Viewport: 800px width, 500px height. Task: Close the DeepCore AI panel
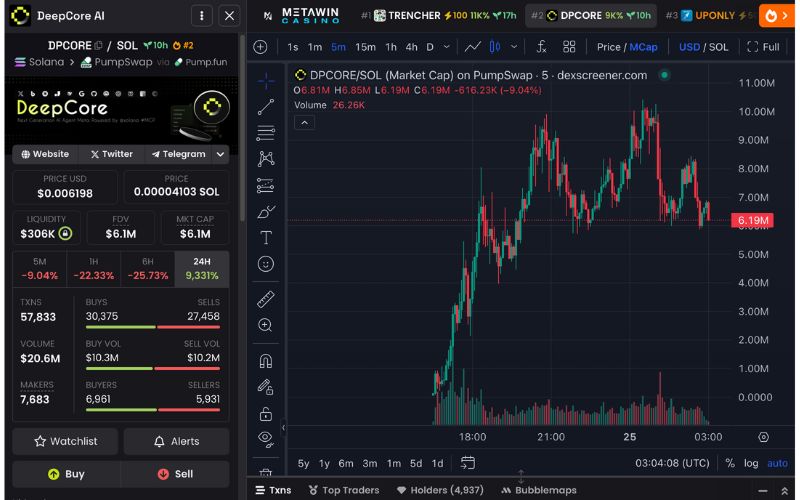point(230,16)
